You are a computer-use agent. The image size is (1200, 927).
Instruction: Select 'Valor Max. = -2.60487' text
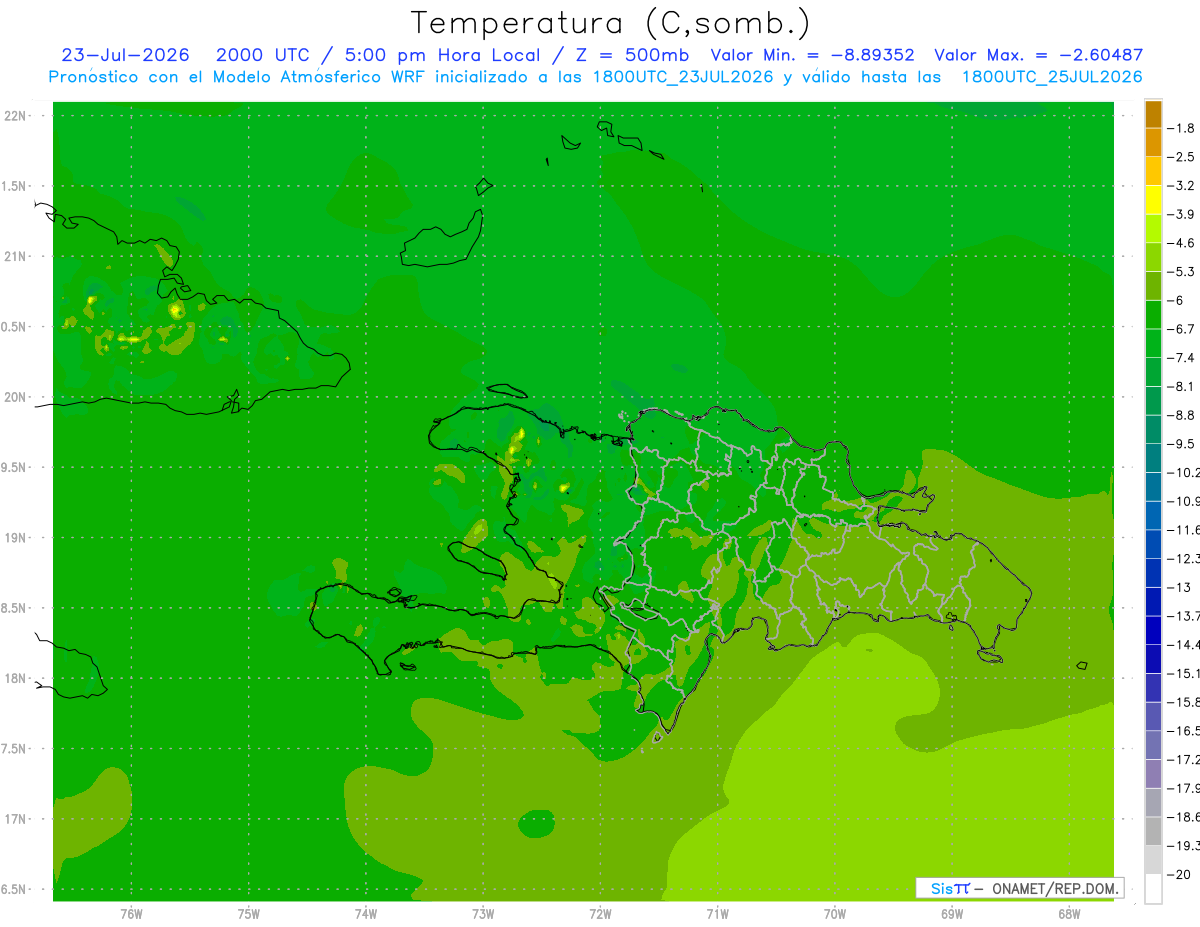point(1038,55)
